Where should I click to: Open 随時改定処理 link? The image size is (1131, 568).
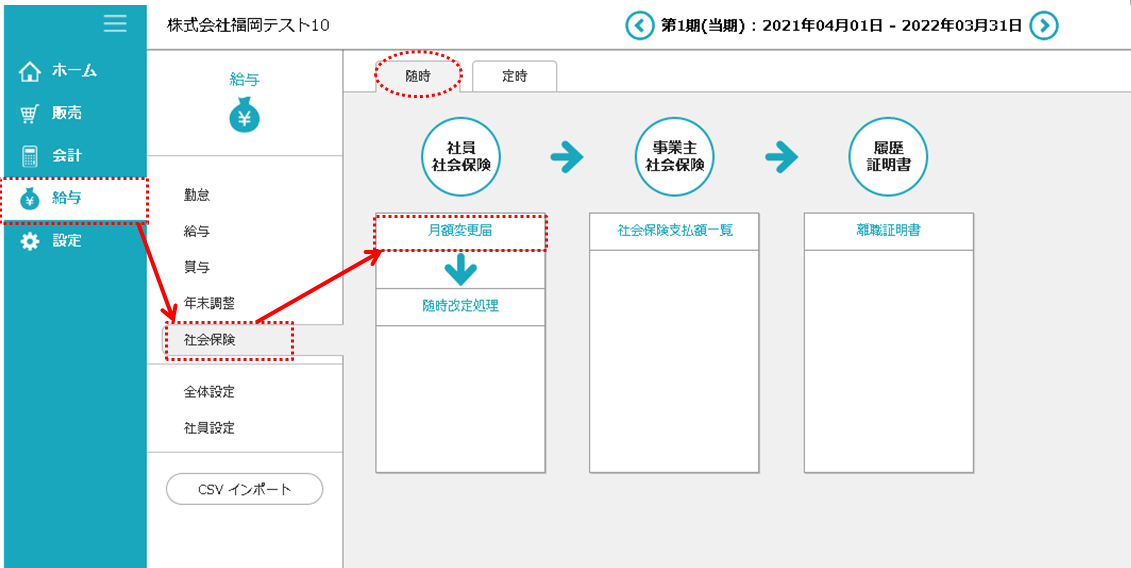(460, 307)
